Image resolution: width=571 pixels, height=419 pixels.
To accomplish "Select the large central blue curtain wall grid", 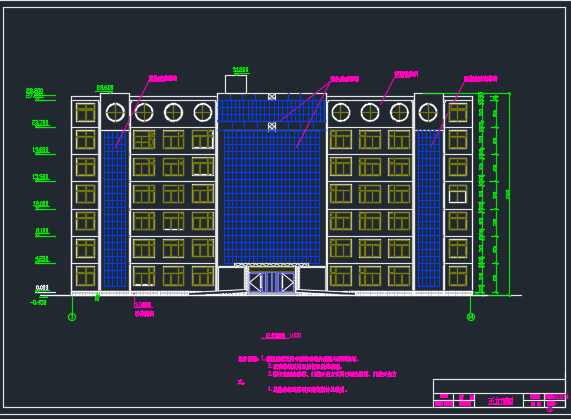I will coord(272,197).
